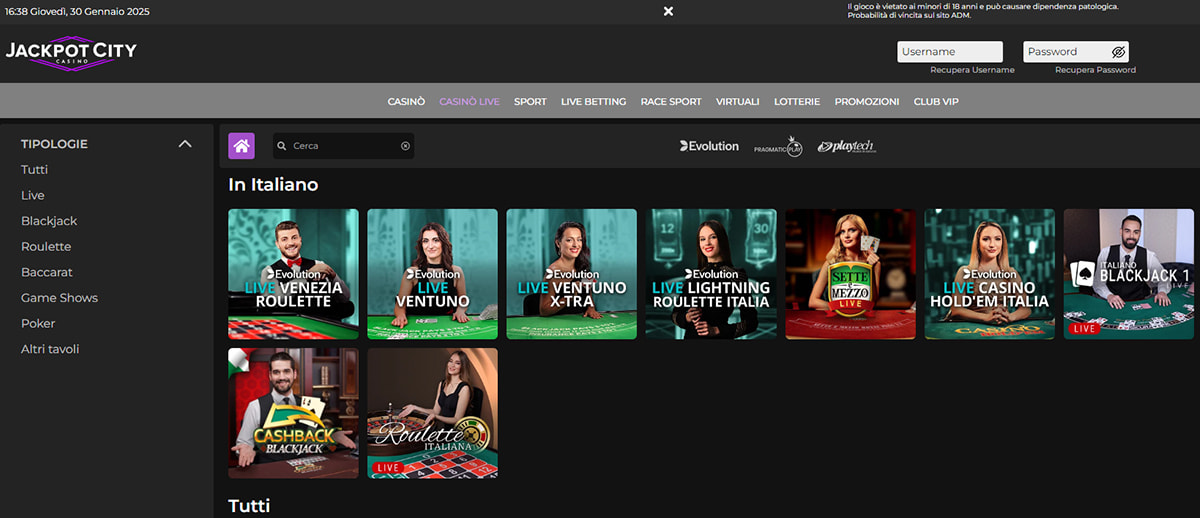Toggle password visibility eye icon
The image size is (1200, 518).
pos(1119,52)
